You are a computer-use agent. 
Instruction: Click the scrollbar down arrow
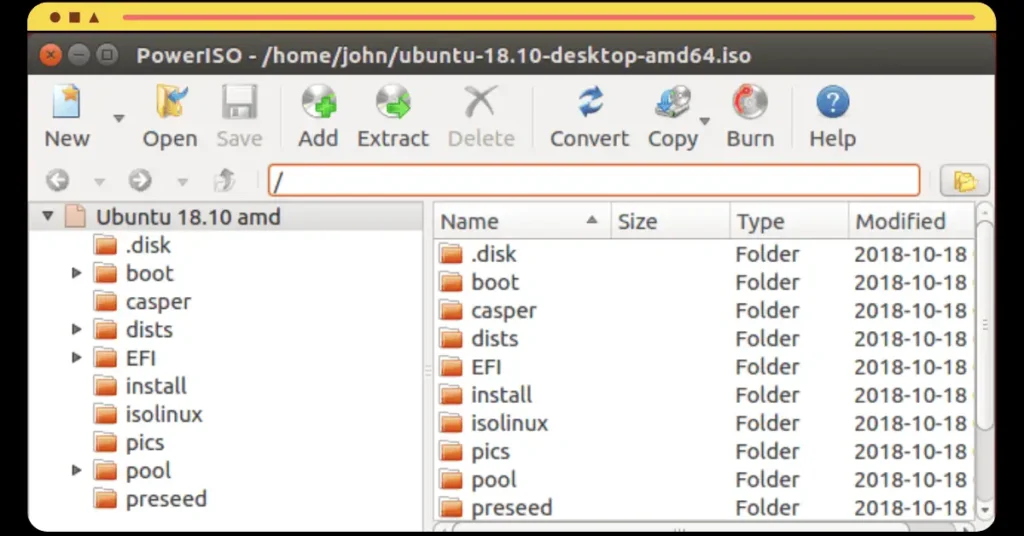tap(984, 510)
